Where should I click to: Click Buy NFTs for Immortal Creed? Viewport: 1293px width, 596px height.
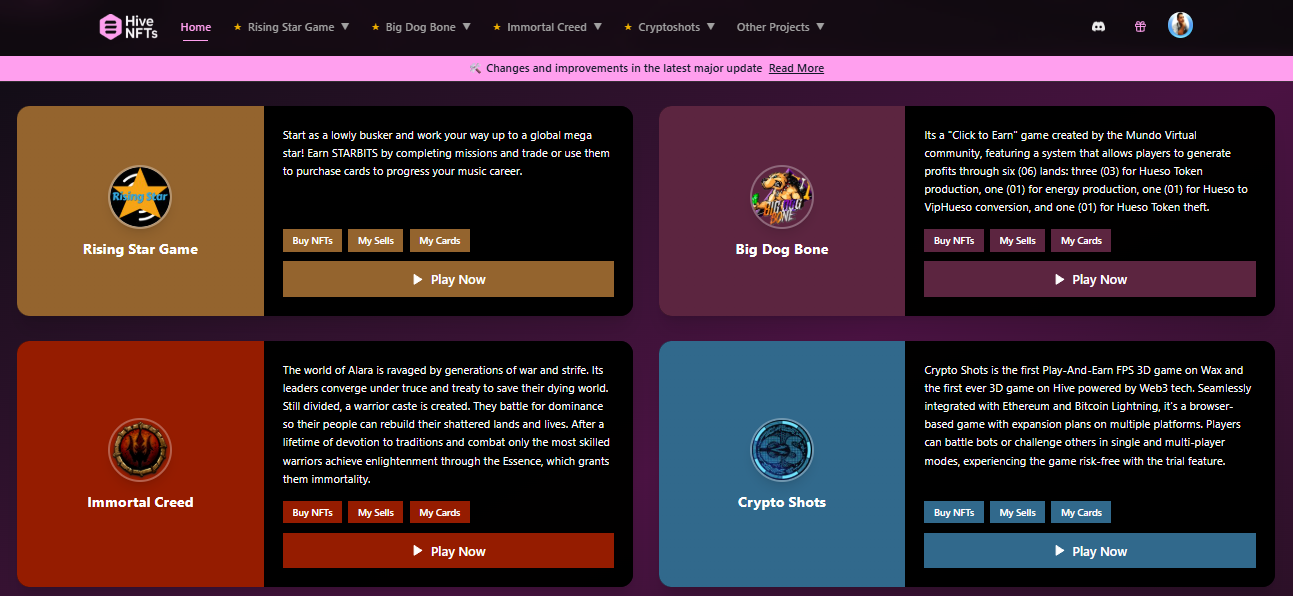(313, 512)
